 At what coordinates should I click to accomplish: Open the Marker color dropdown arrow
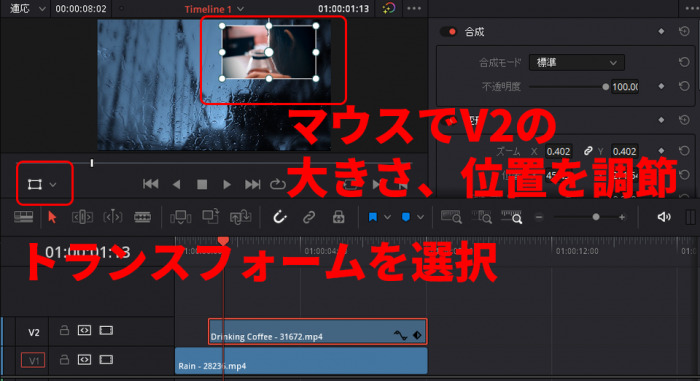(421, 217)
